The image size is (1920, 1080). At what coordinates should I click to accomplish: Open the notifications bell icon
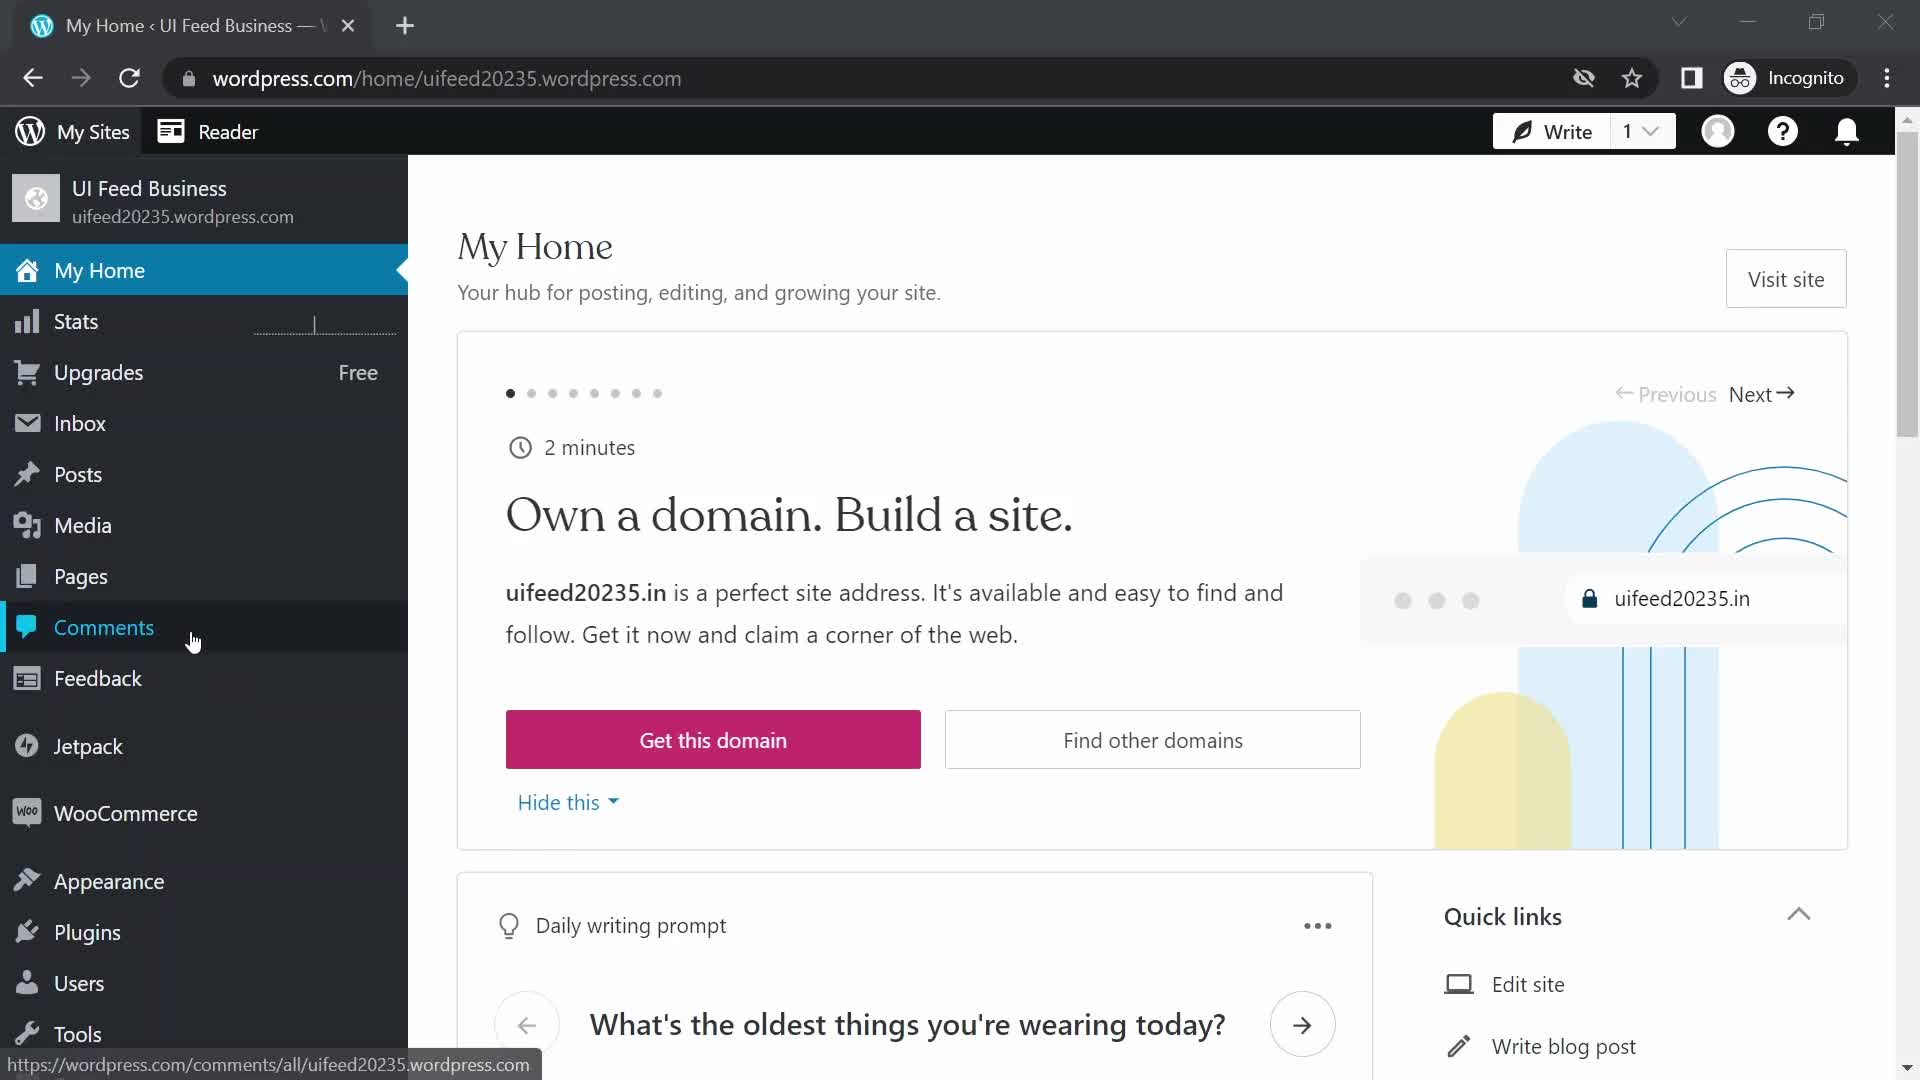[1847, 131]
